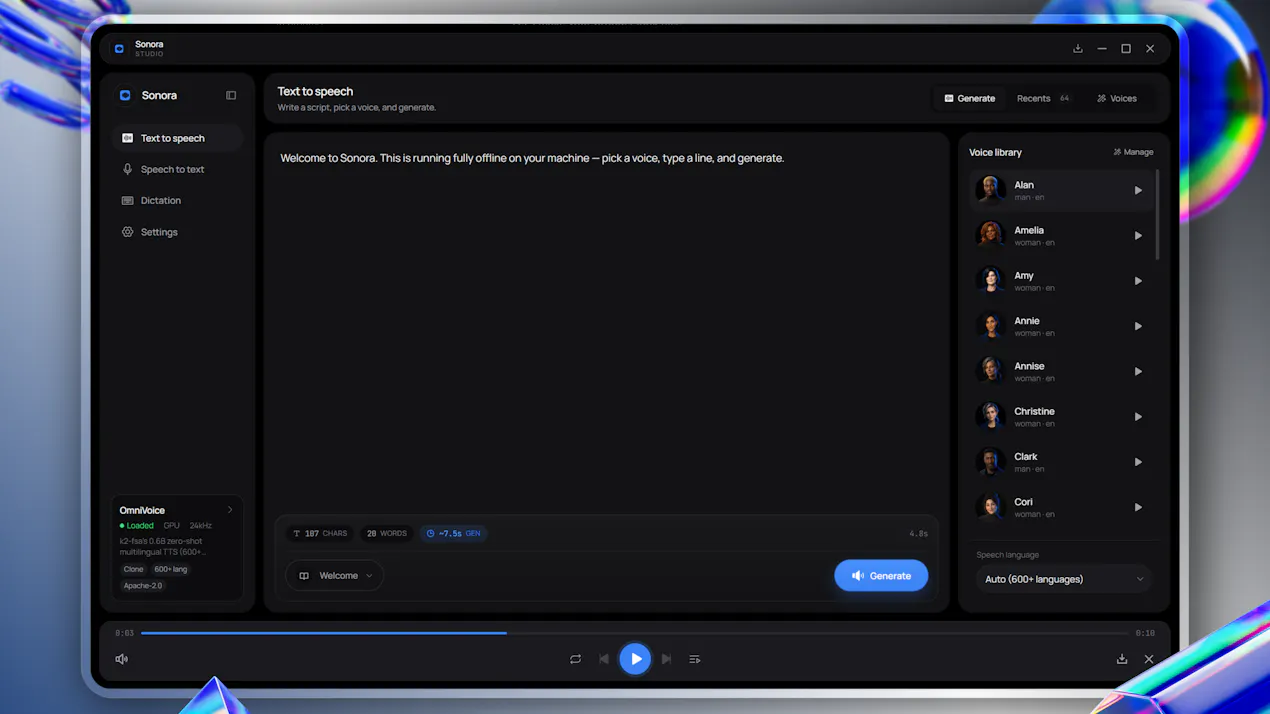
Task: Choose the Christine voice name
Action: [x=1034, y=411]
